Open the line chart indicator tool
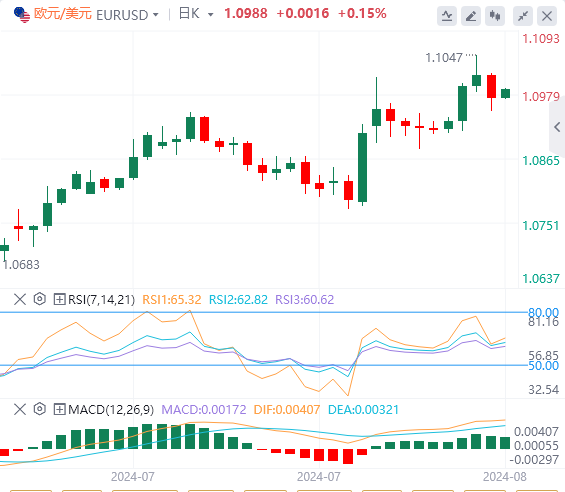 (447, 16)
